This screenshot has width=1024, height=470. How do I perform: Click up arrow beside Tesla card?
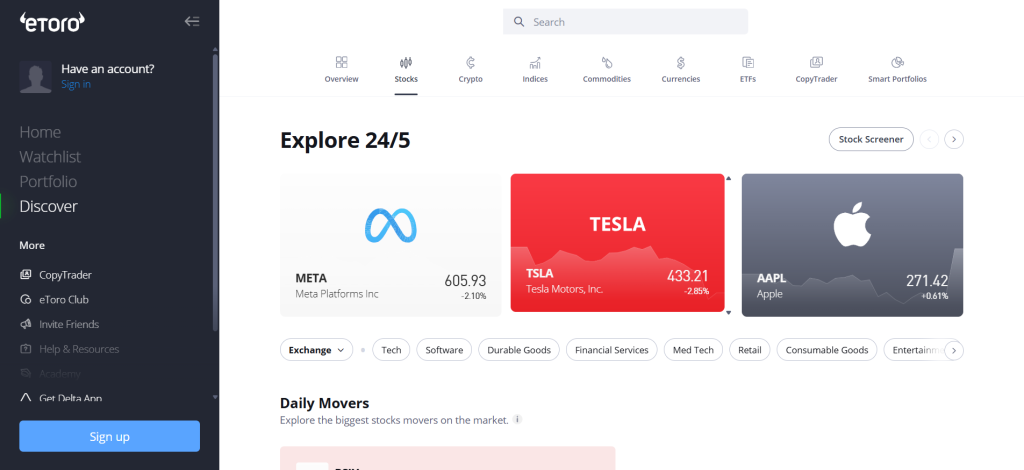pyautogui.click(x=729, y=178)
